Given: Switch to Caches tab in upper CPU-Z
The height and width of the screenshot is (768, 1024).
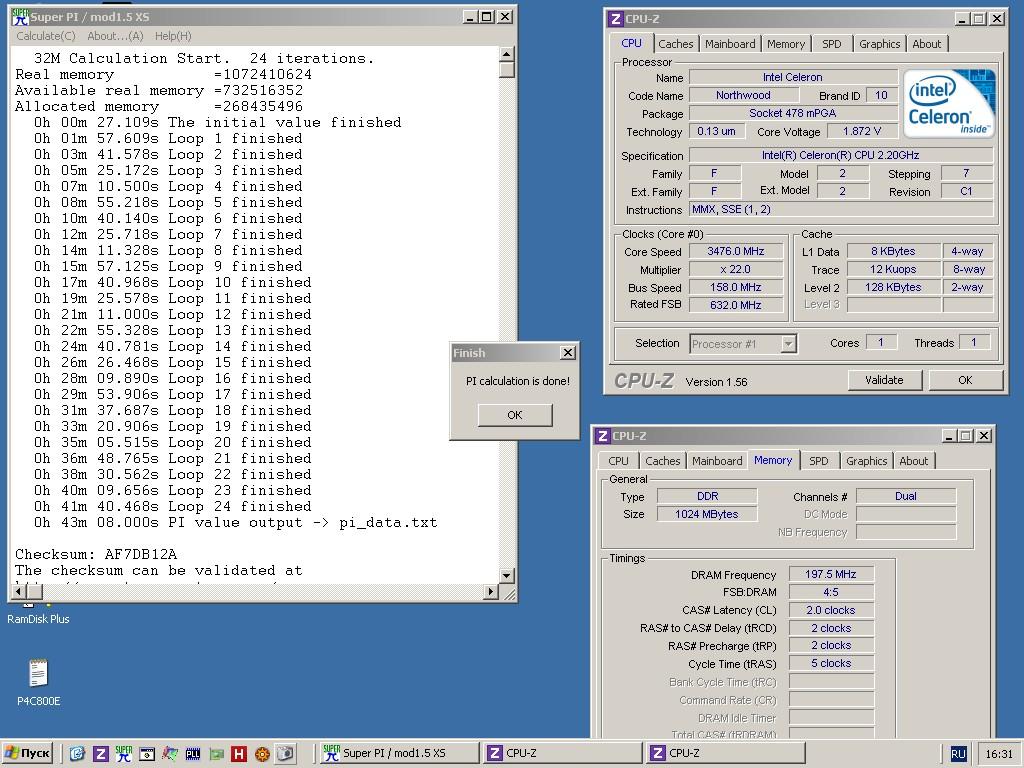Looking at the screenshot, I should (675, 44).
